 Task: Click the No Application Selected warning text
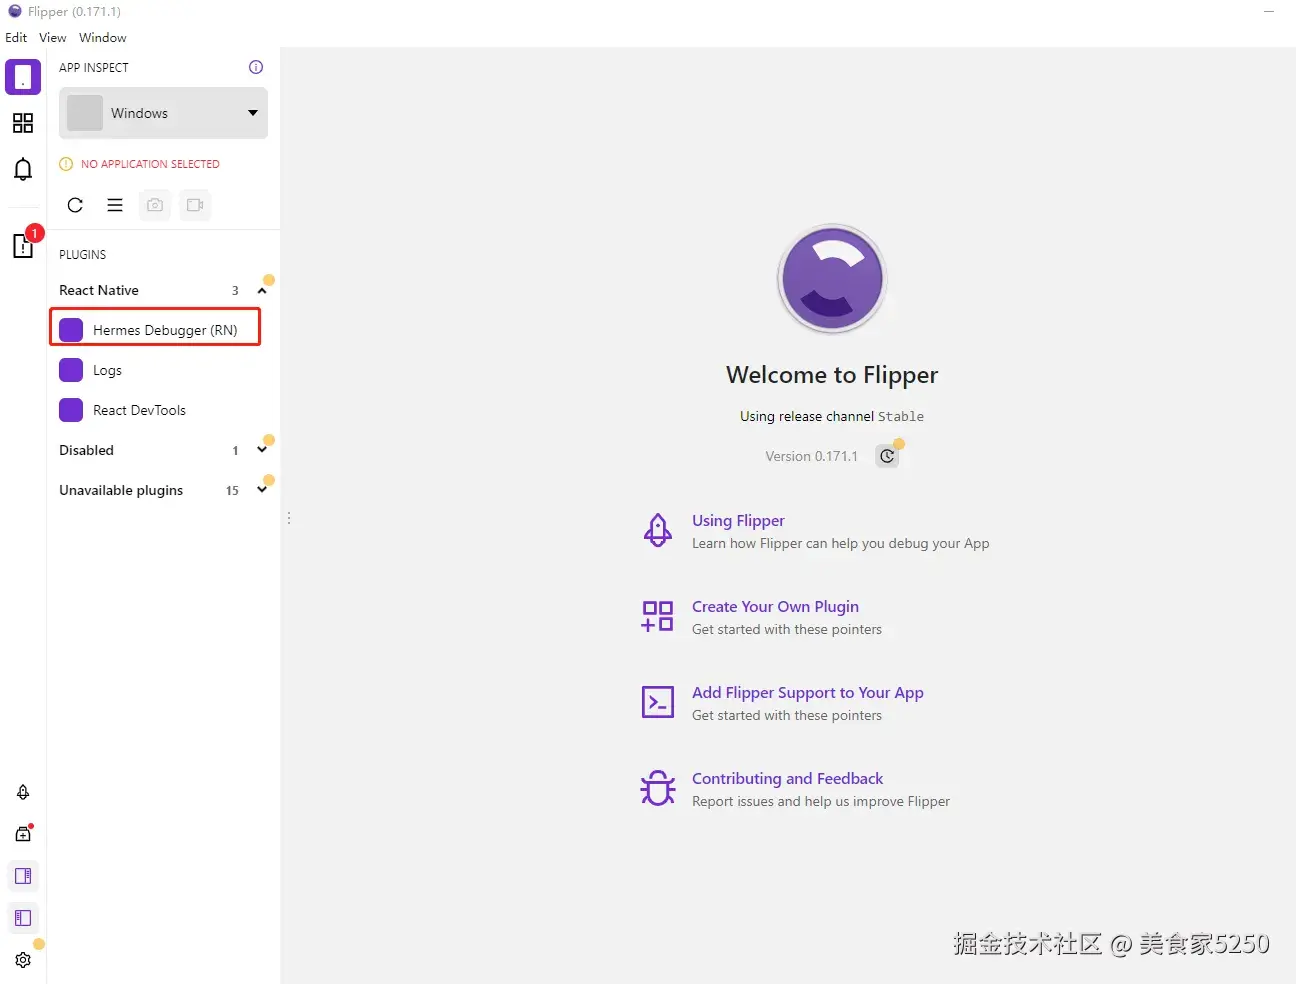coord(150,164)
